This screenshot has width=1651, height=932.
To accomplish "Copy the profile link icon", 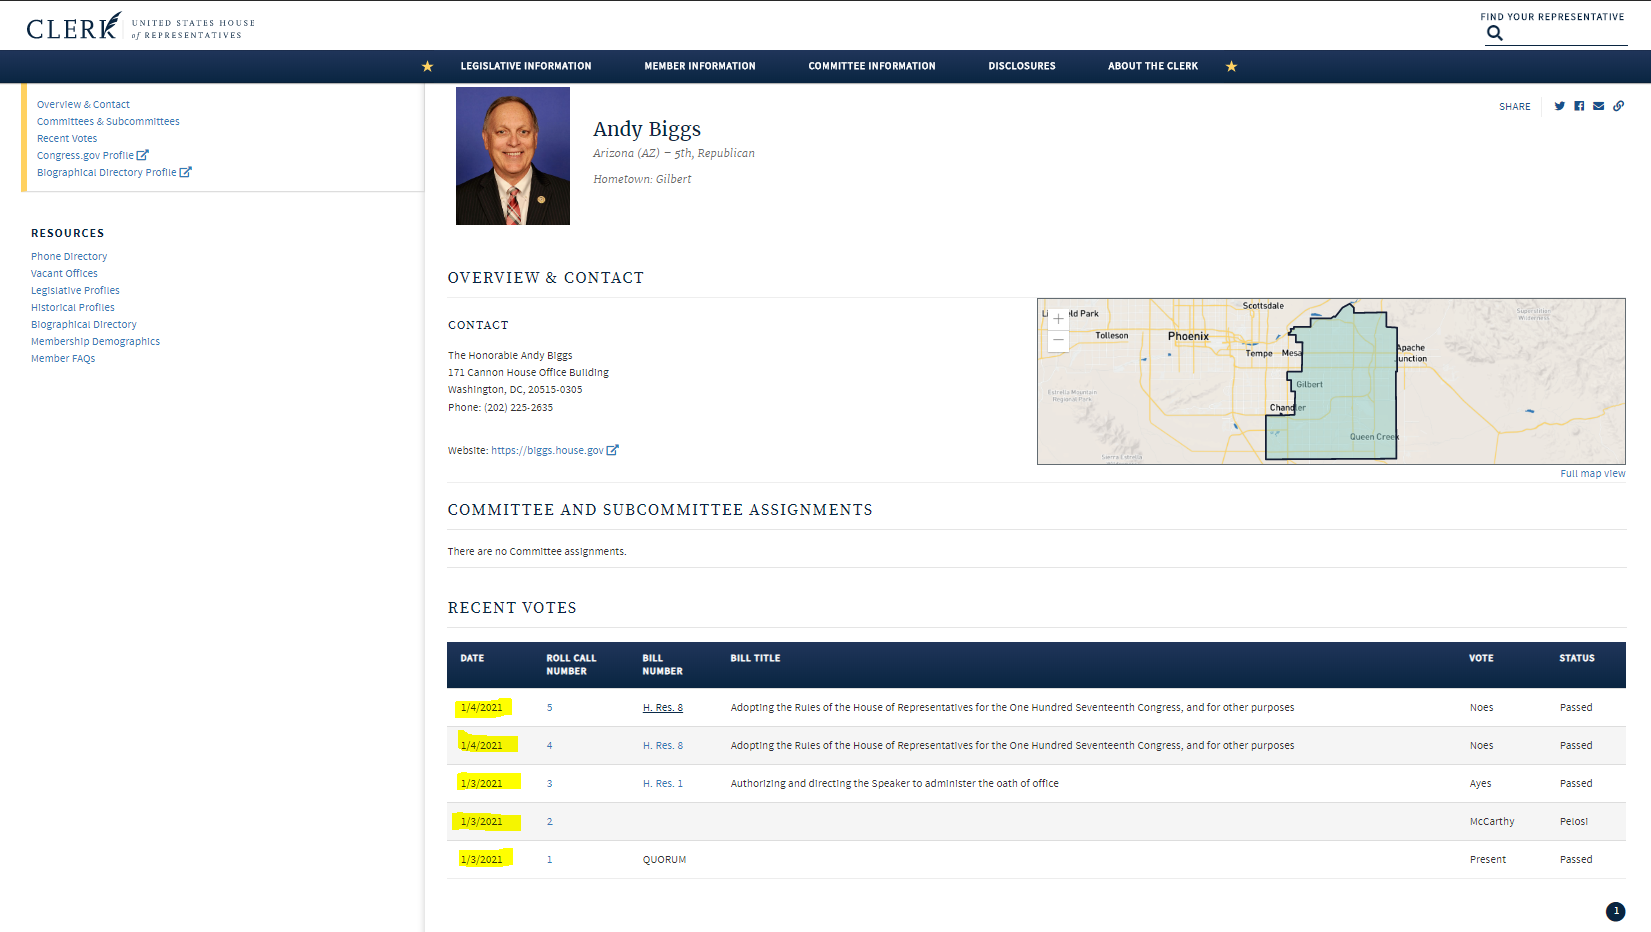I will coord(1618,106).
